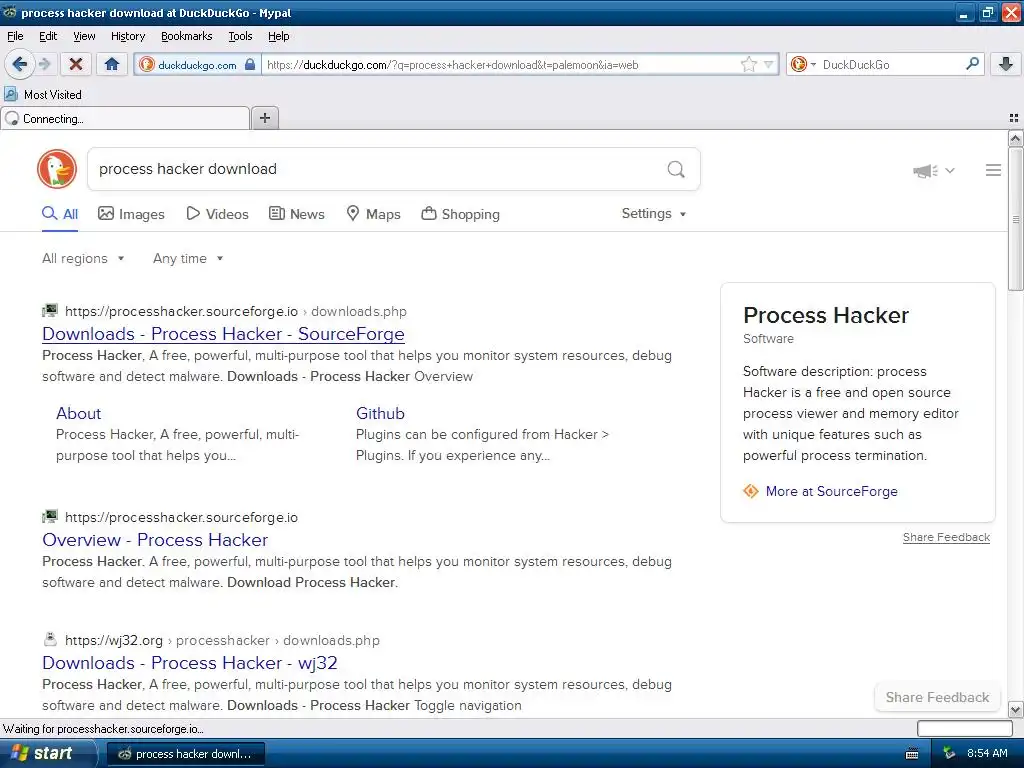The image size is (1024, 768).
Task: Click the list all tabs icon
Action: point(1014,118)
